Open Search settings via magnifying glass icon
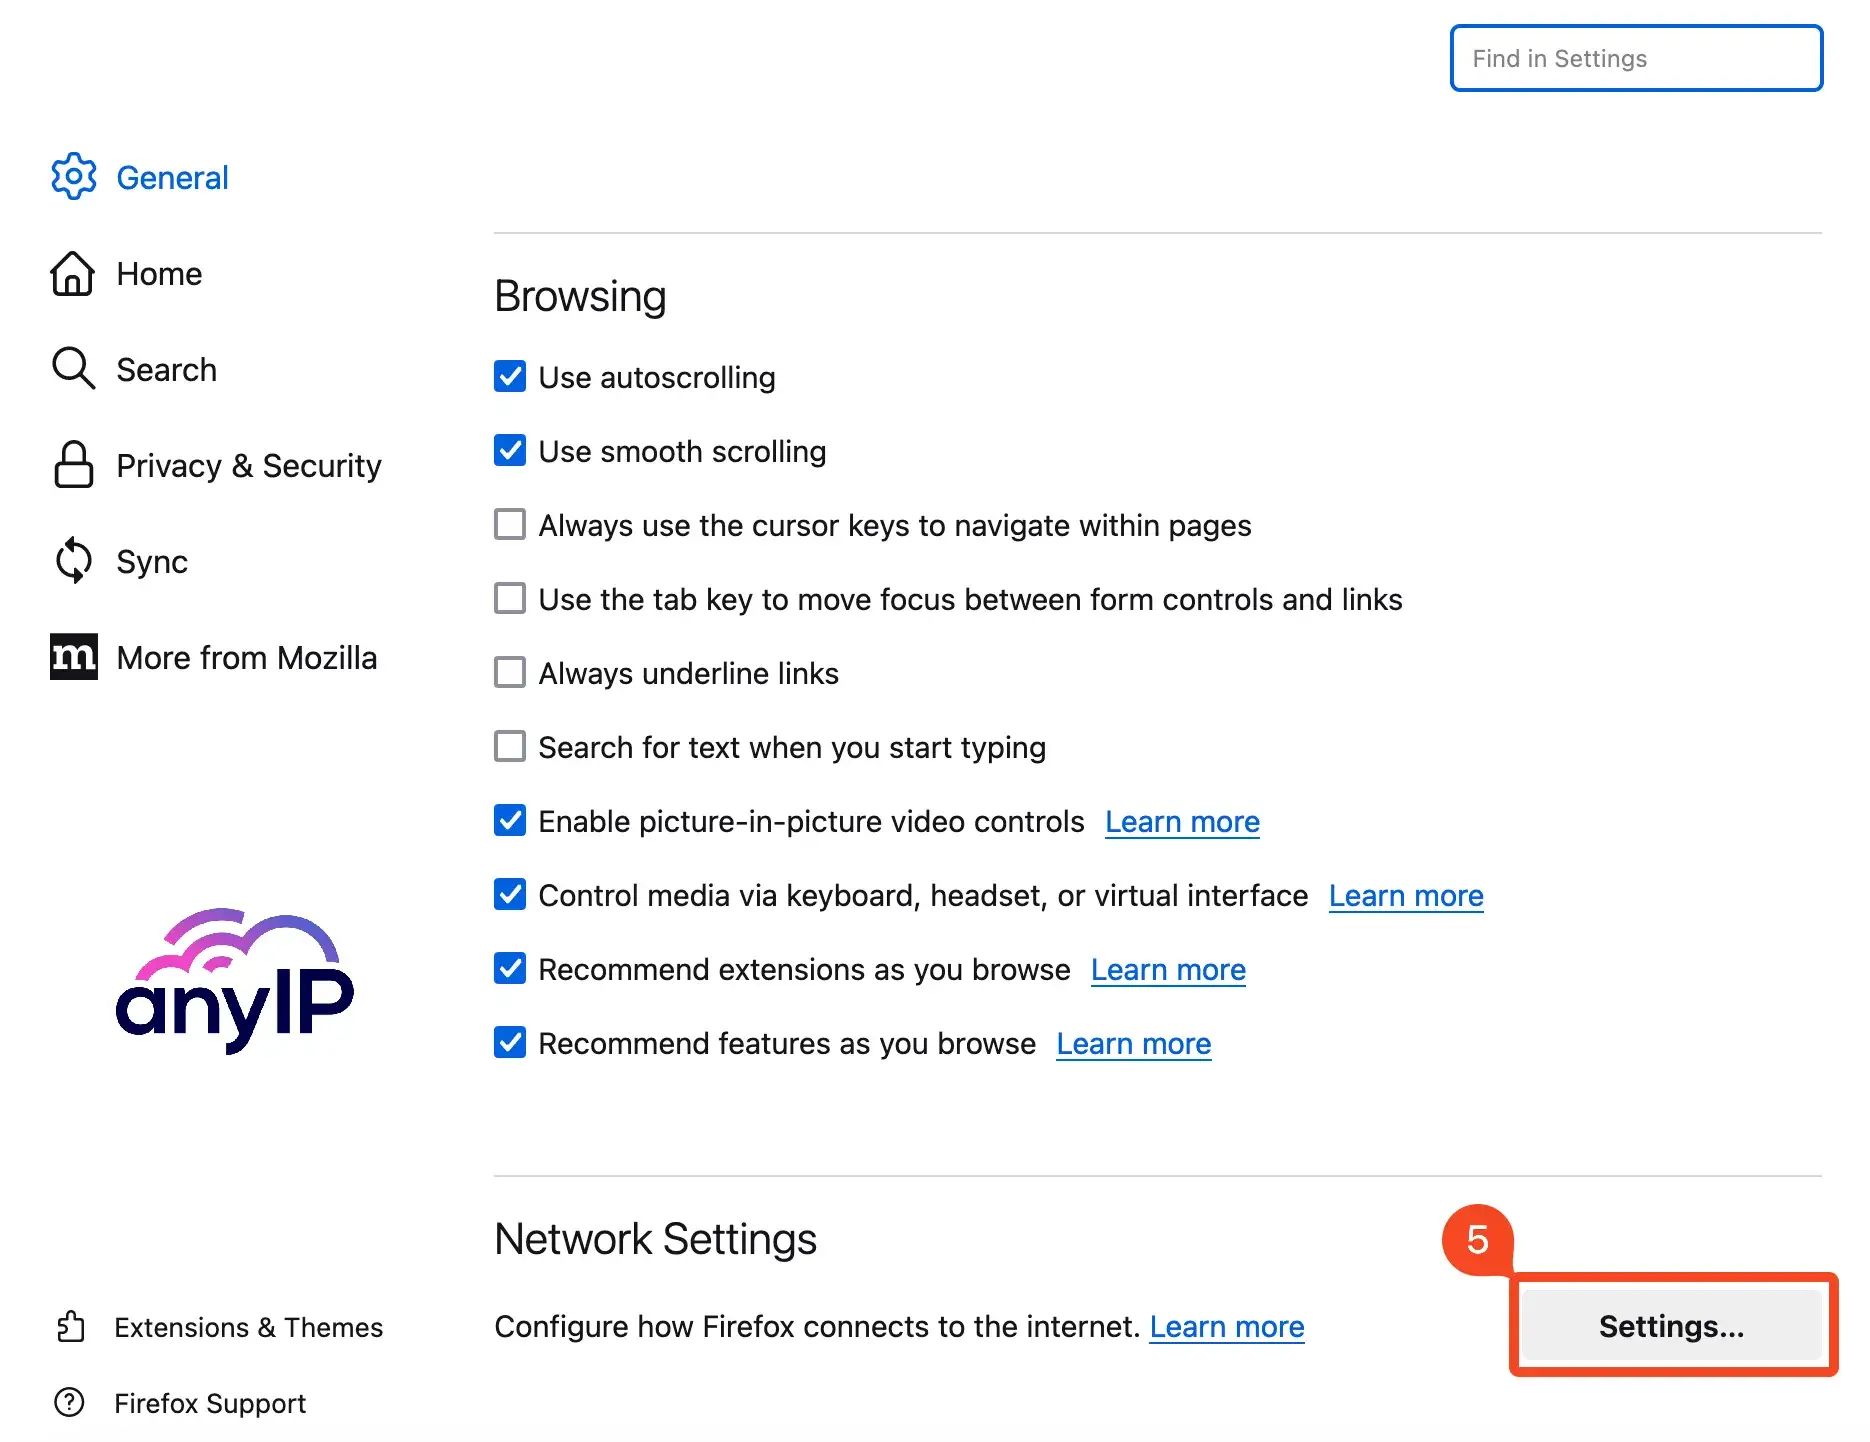 click(72, 369)
